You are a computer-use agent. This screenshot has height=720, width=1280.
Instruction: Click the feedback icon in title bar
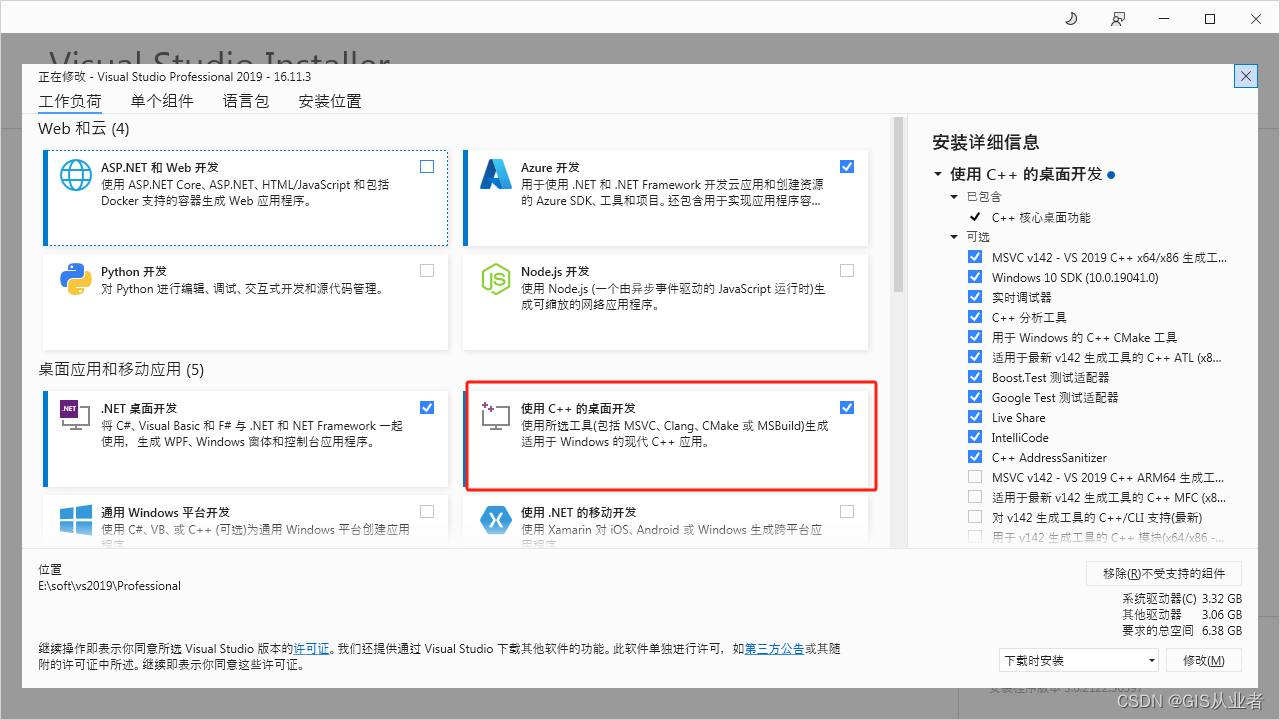pos(1117,19)
